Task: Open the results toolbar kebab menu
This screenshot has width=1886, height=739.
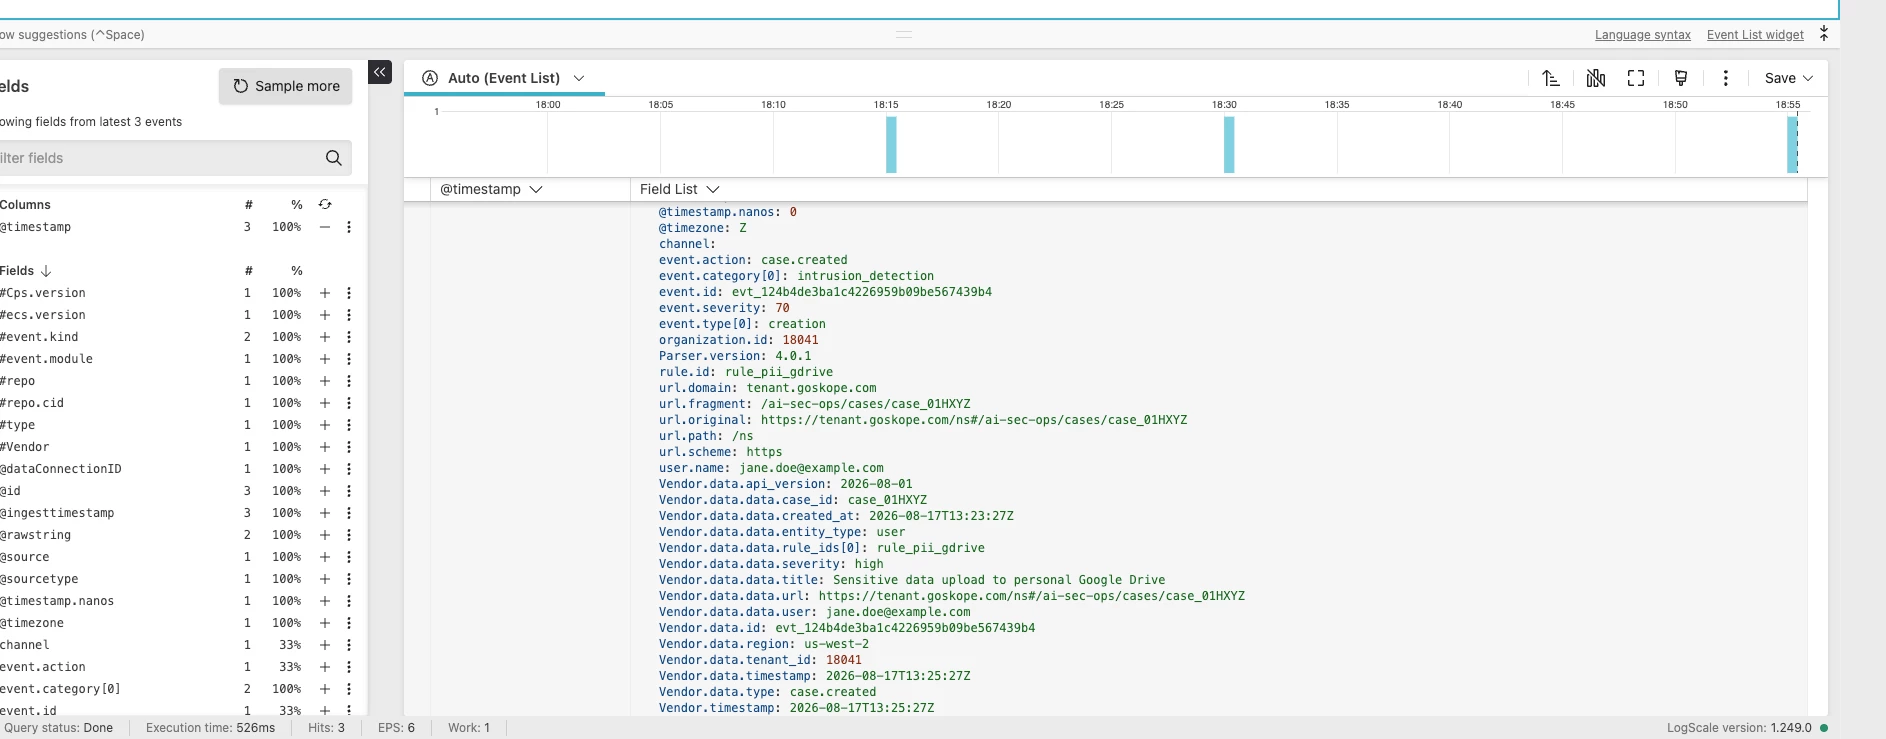Action: click(x=1726, y=78)
